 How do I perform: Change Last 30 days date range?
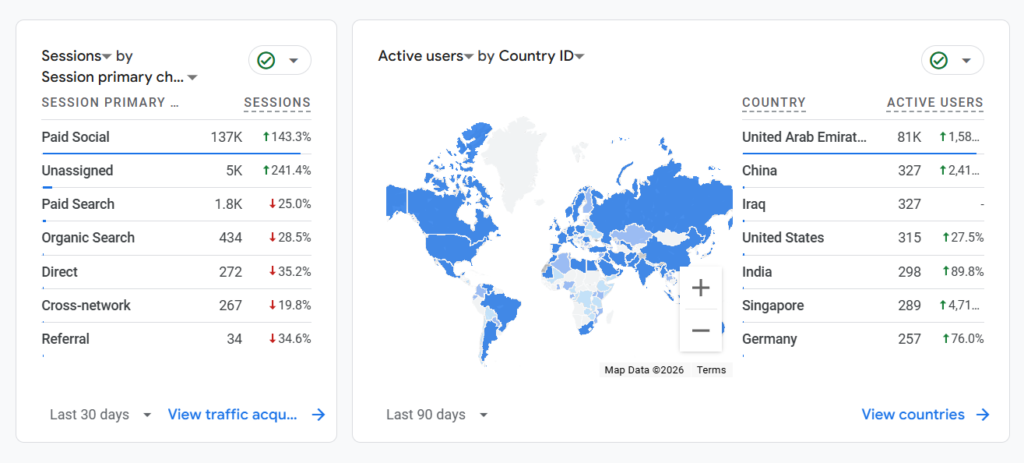pos(100,414)
